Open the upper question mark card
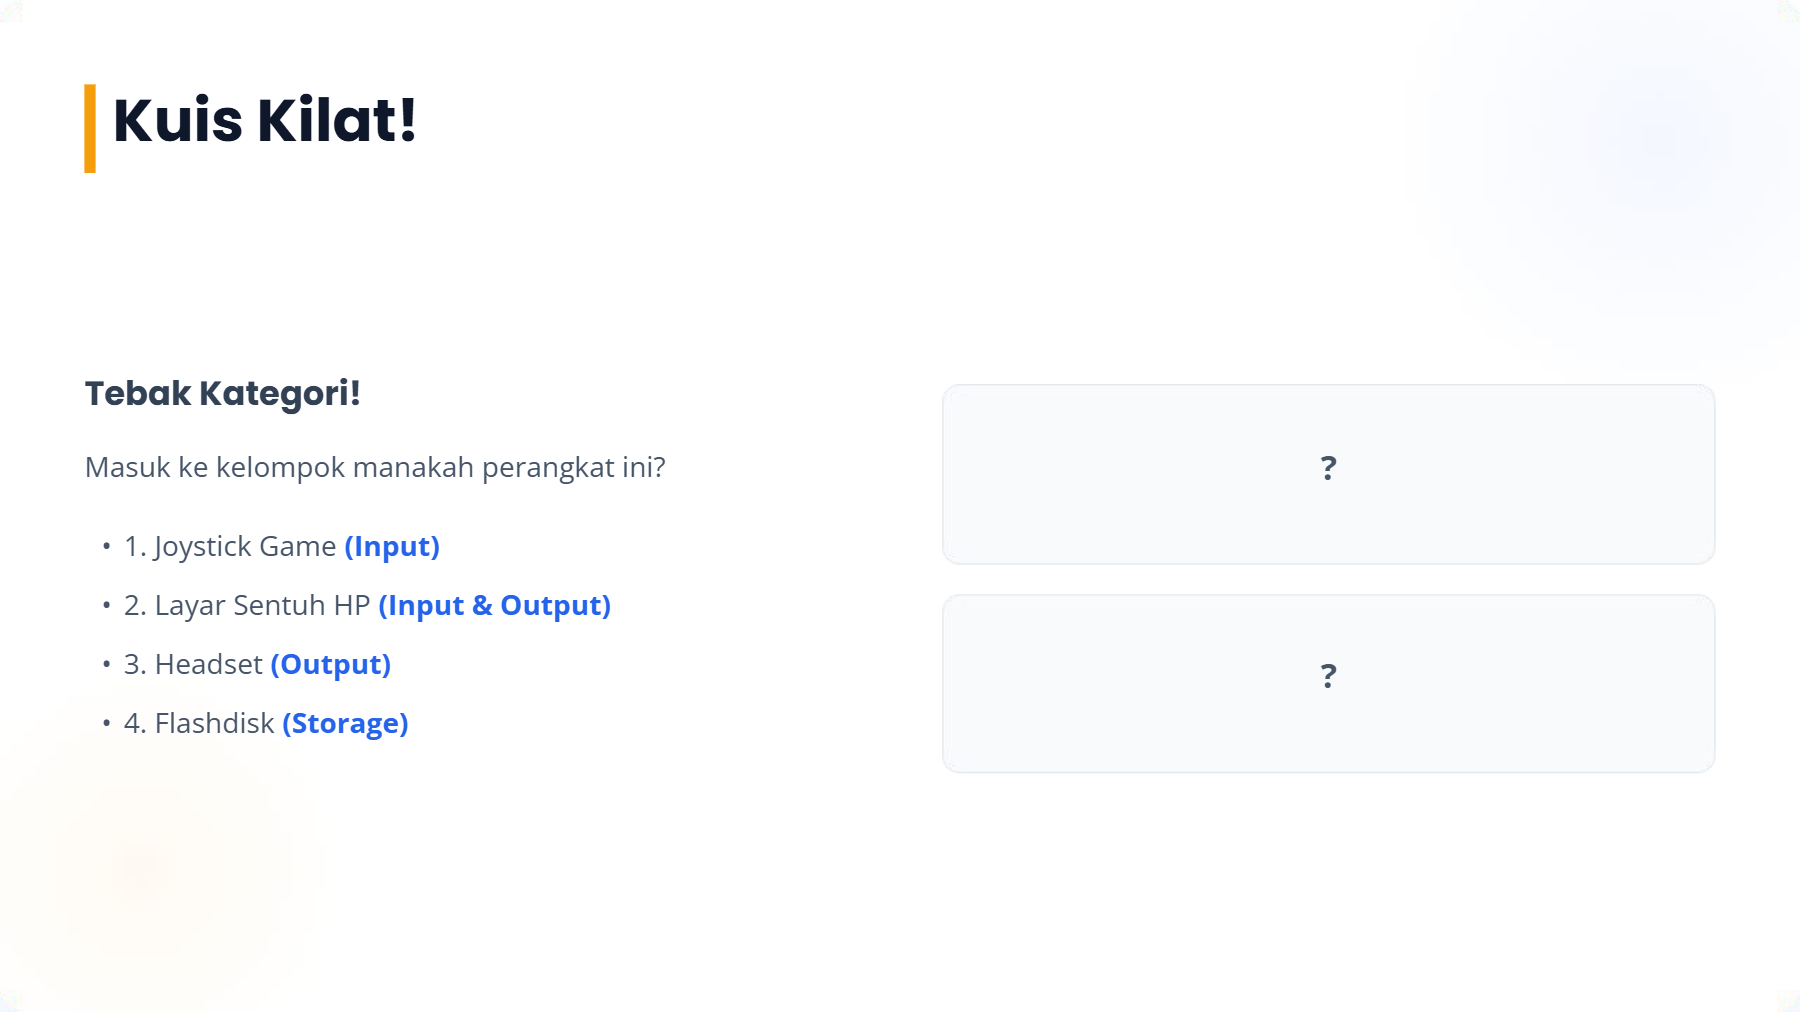The width and height of the screenshot is (1800, 1012). pos(1328,474)
